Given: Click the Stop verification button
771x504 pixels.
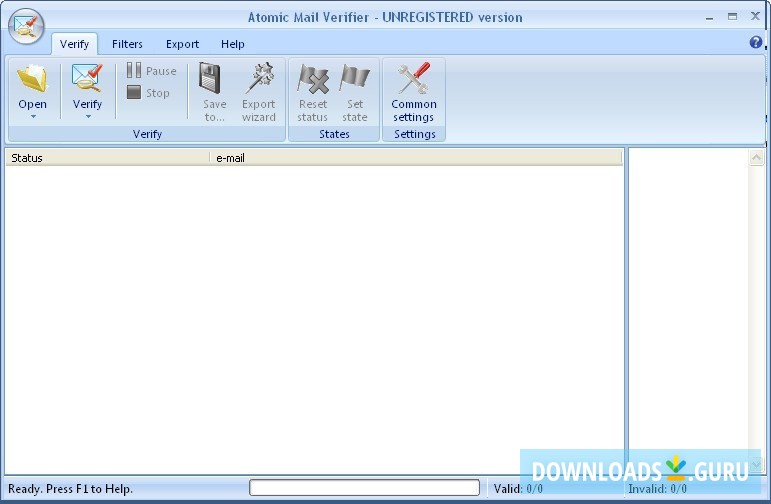Looking at the screenshot, I should coord(148,92).
